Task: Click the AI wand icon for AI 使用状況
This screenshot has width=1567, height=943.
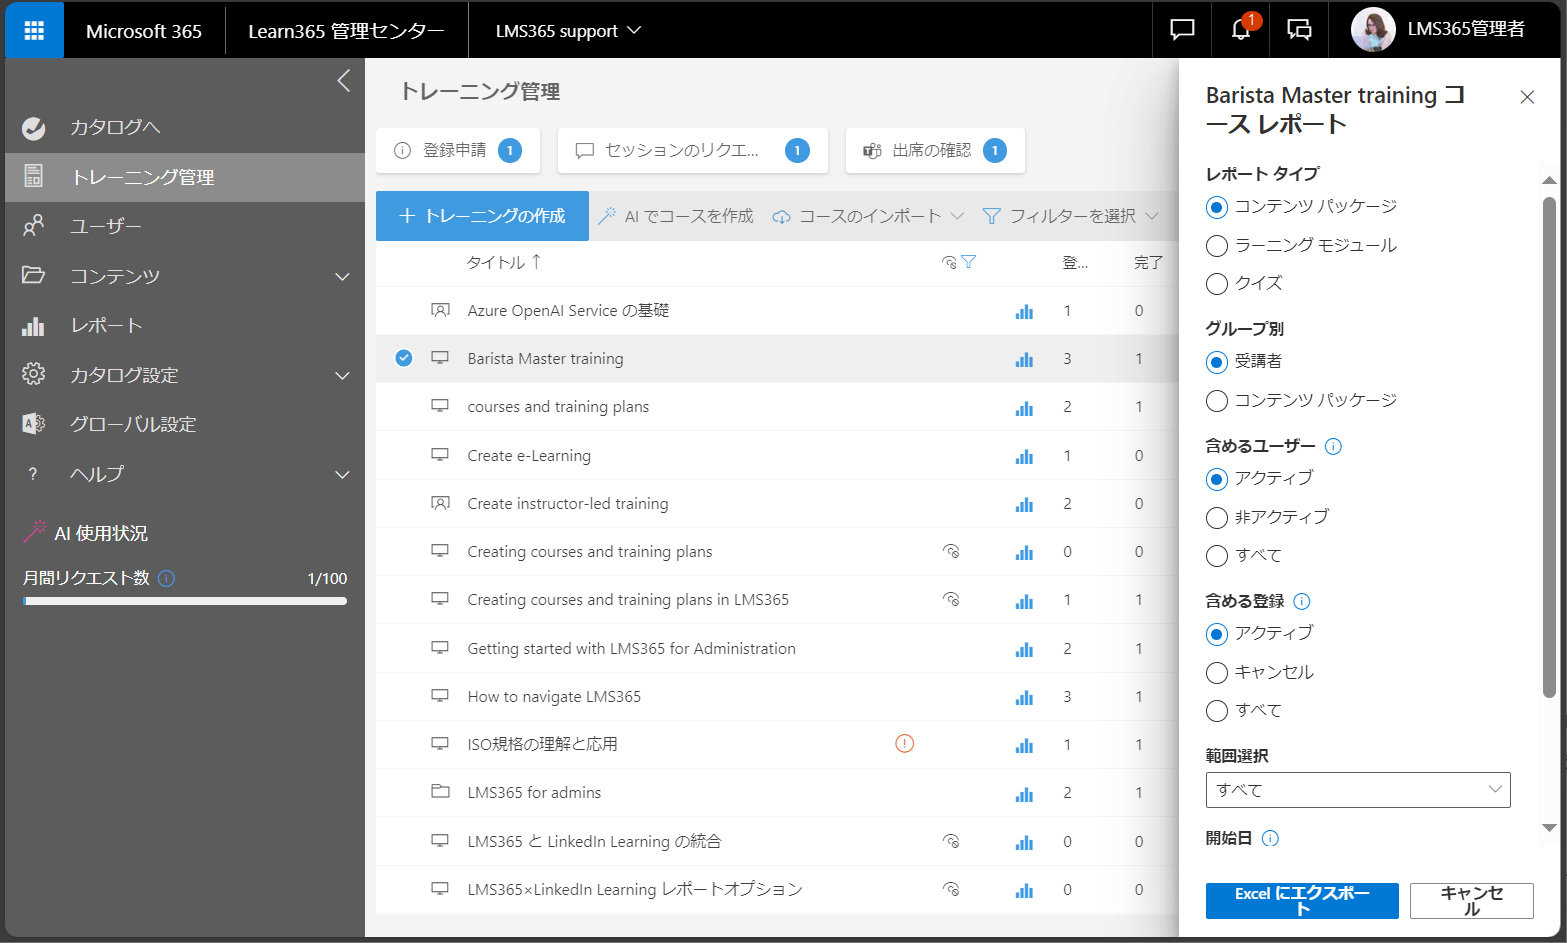Action: [35, 531]
